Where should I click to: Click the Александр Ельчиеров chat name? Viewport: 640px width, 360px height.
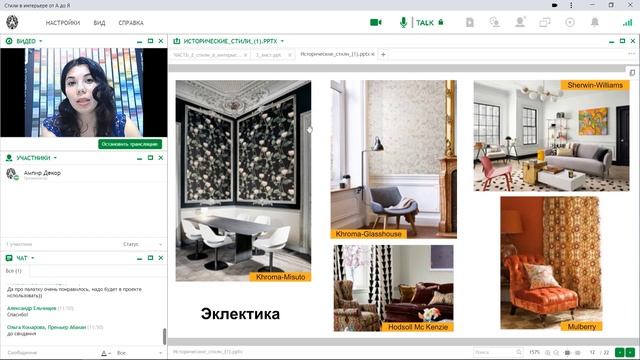(x=31, y=308)
